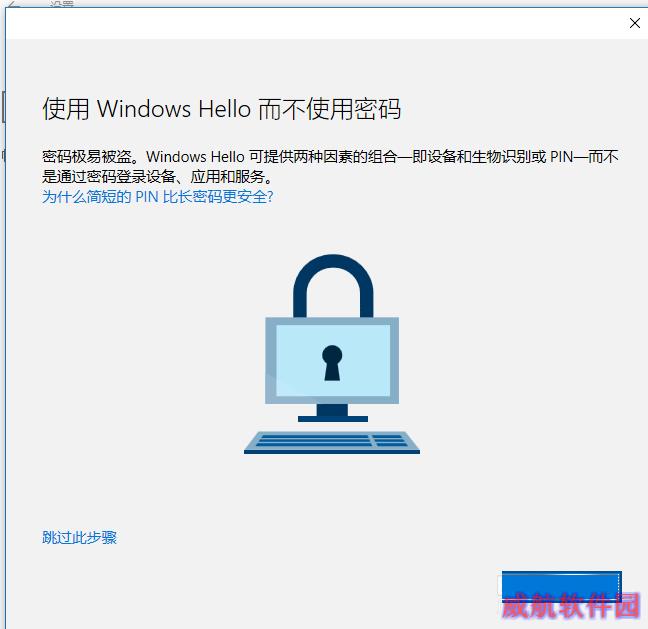Click the keyboard graphic under the monitor

332,443
